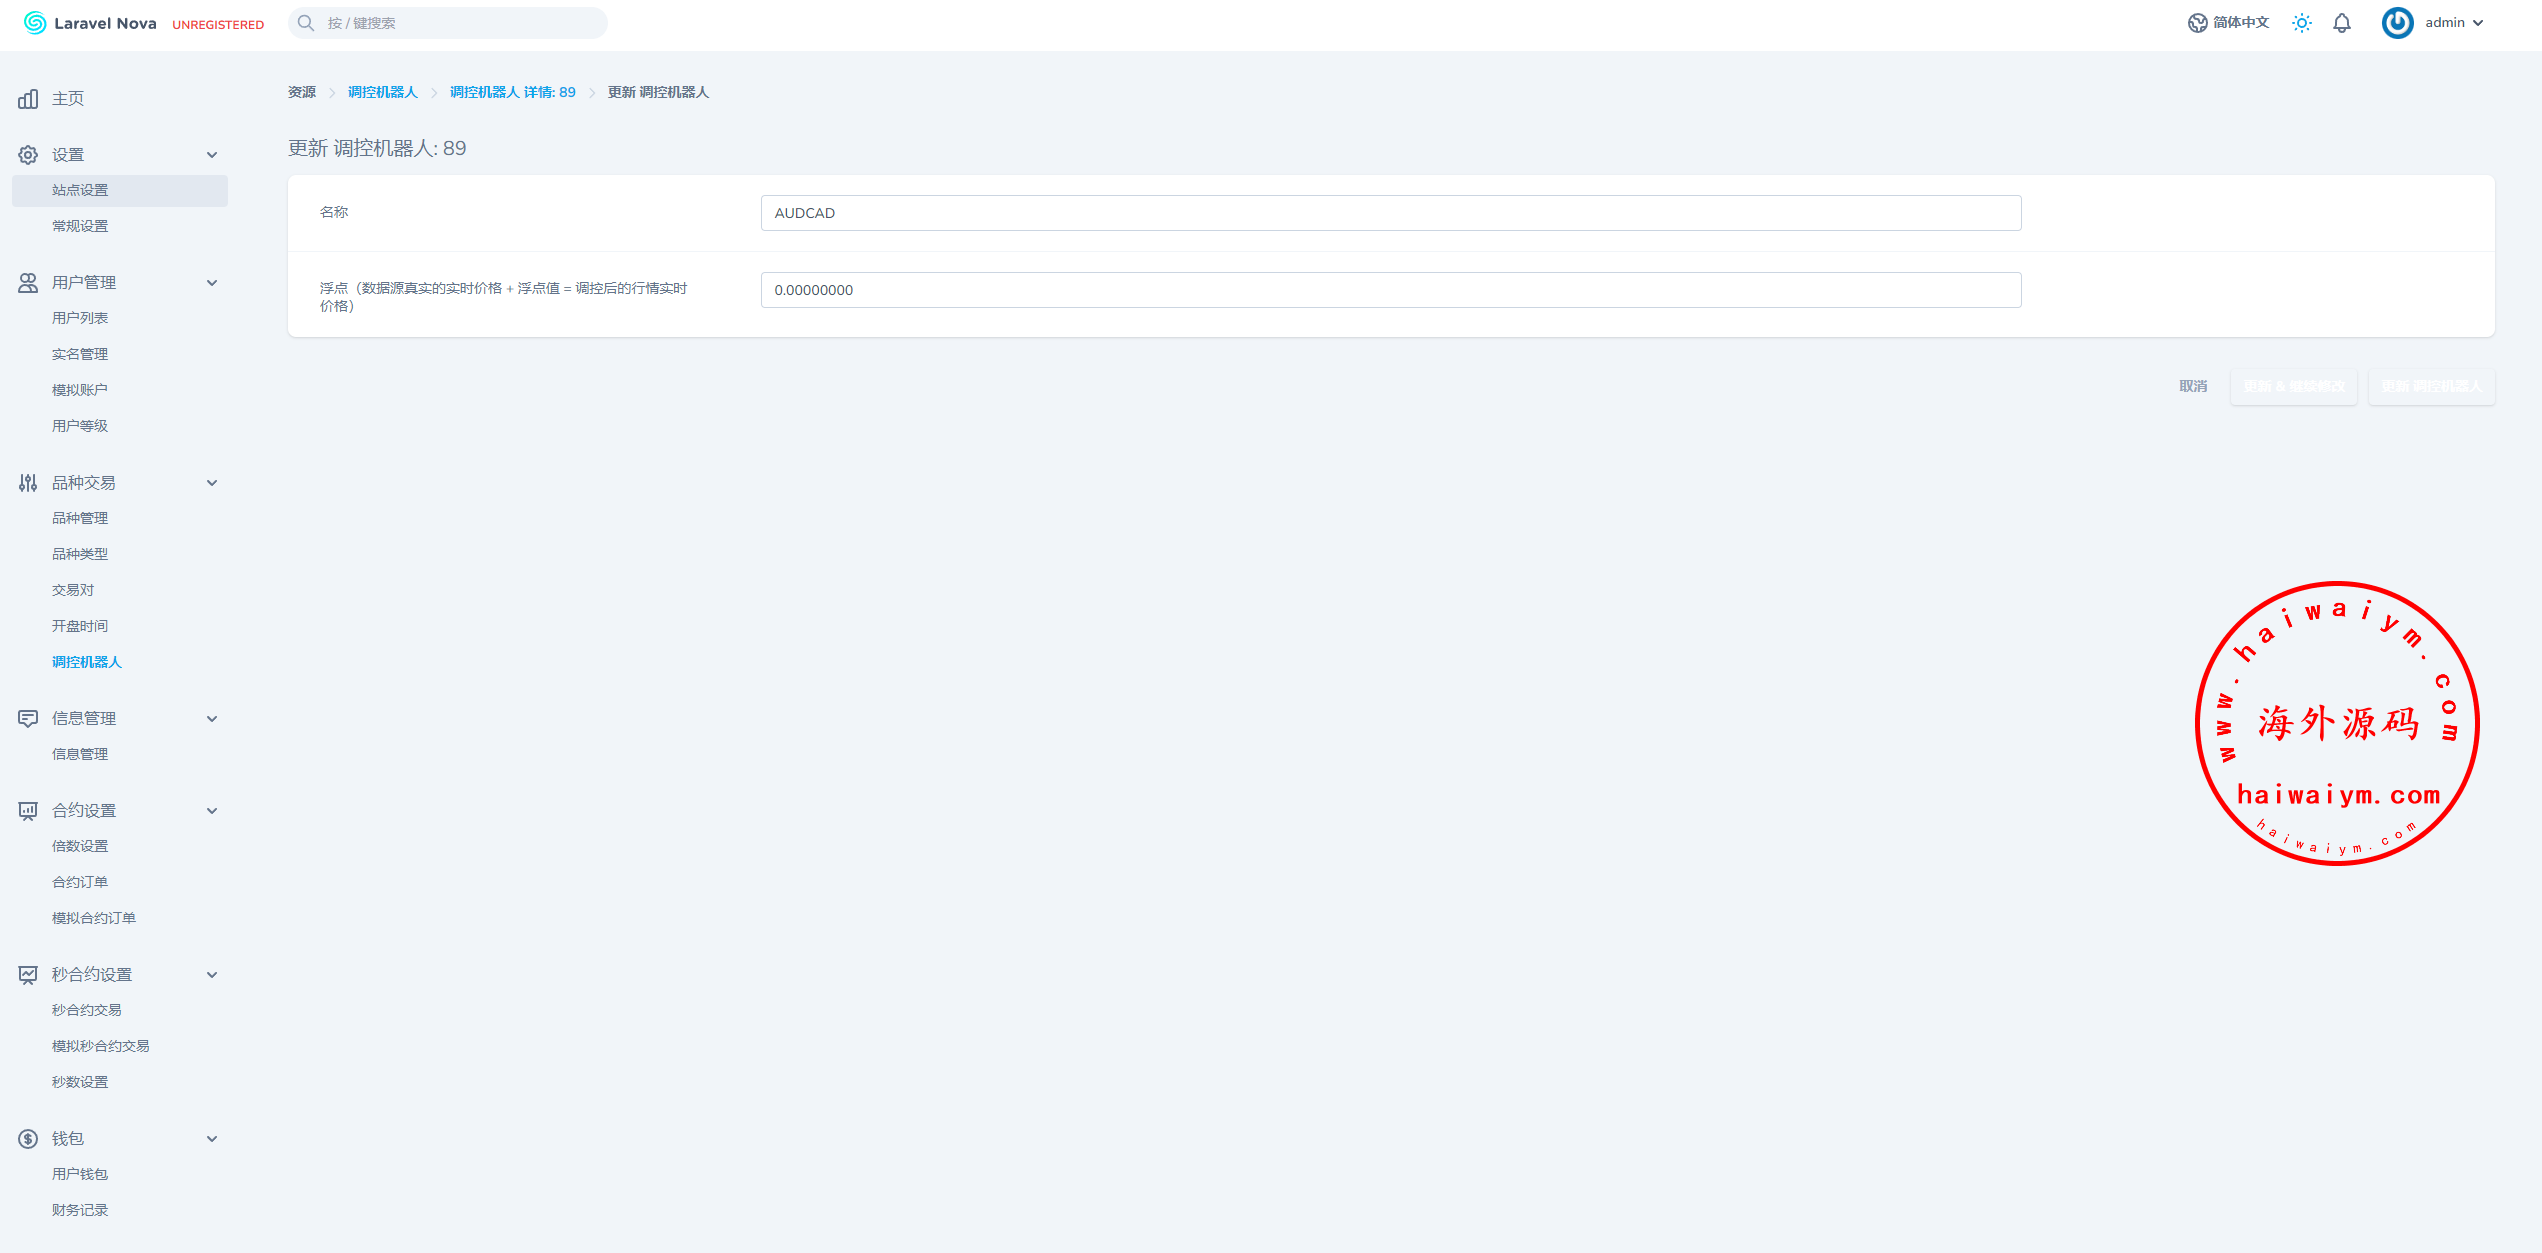Click the Laravel Nova logo icon

35,23
